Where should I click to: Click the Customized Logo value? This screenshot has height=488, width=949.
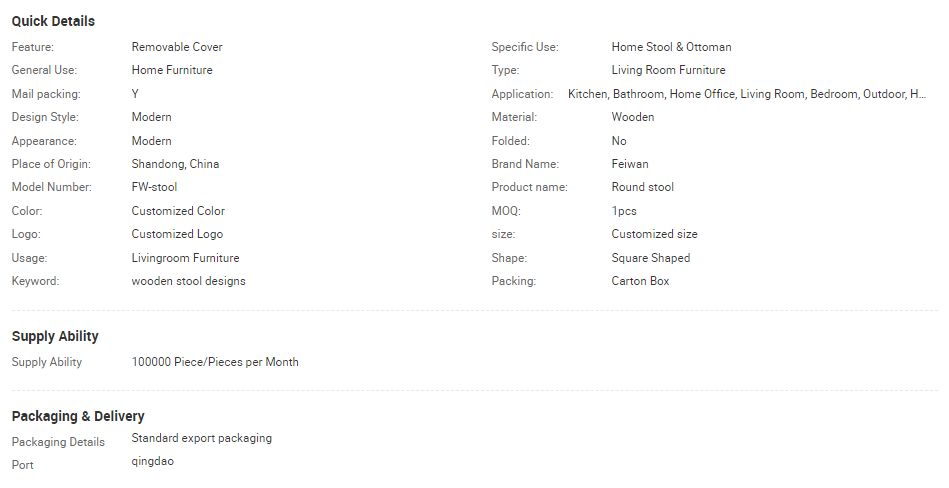coord(177,234)
